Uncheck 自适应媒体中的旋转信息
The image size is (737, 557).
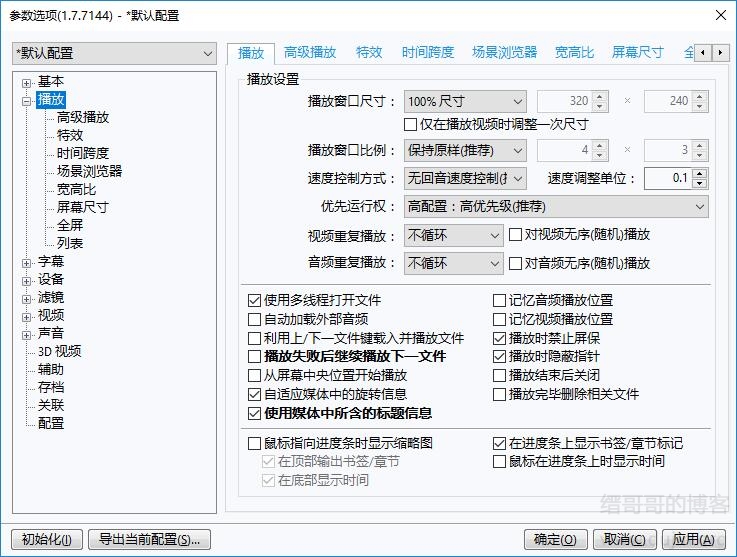coord(254,394)
